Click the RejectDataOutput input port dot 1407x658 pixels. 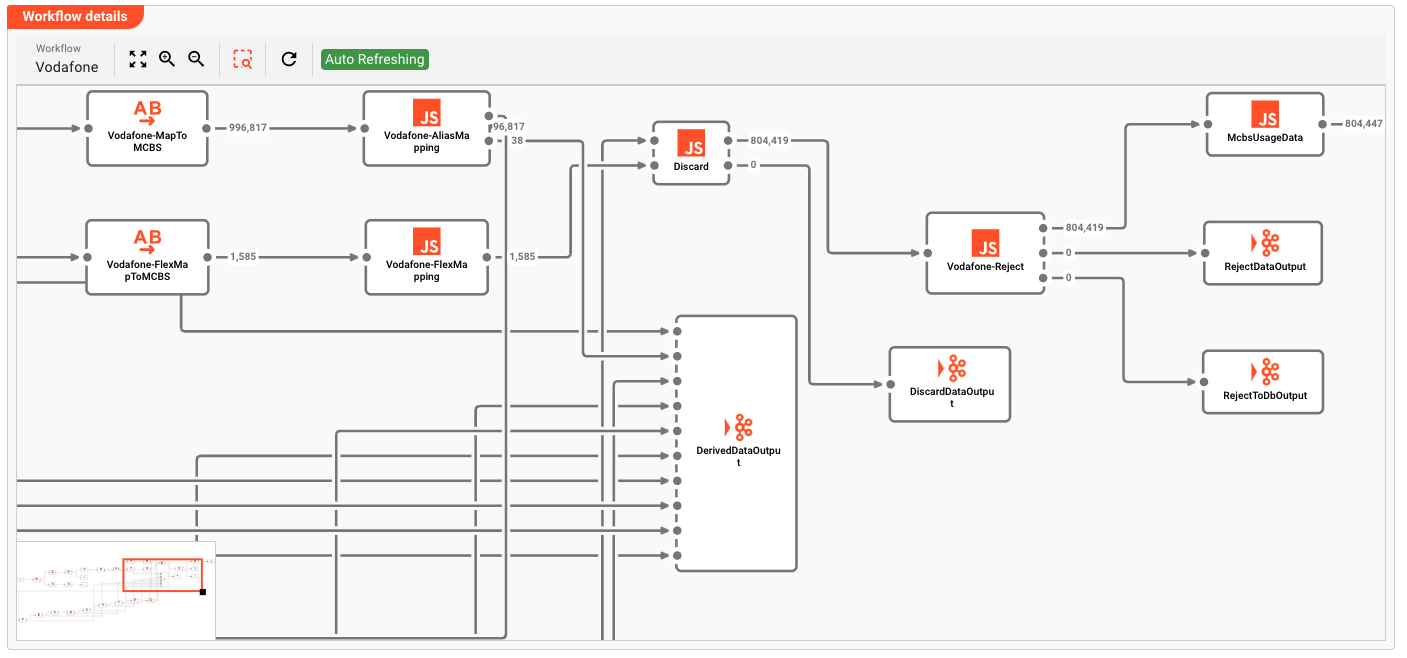pos(1204,253)
